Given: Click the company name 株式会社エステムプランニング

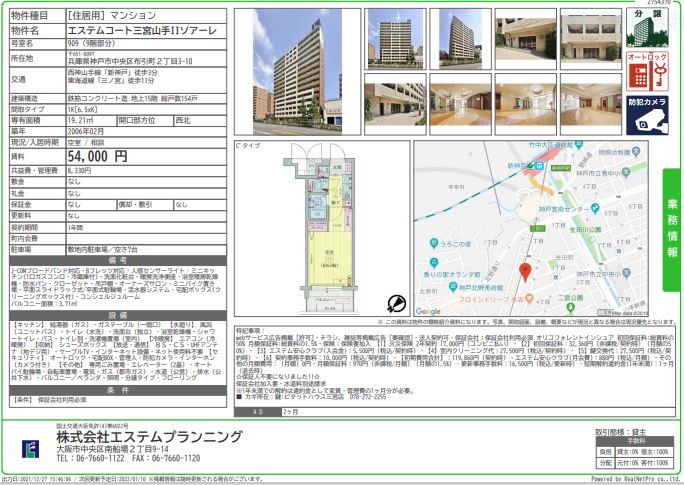Looking at the screenshot, I should [x=149, y=437].
